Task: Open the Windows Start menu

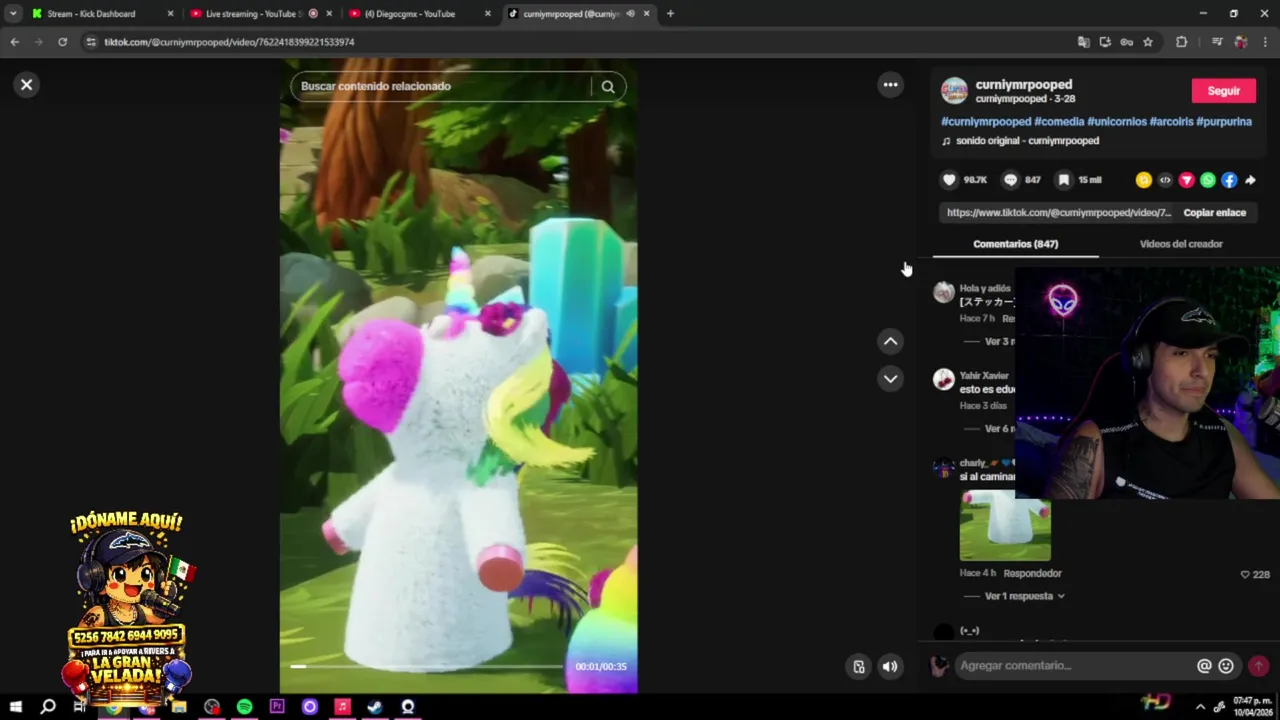Action: click(15, 707)
